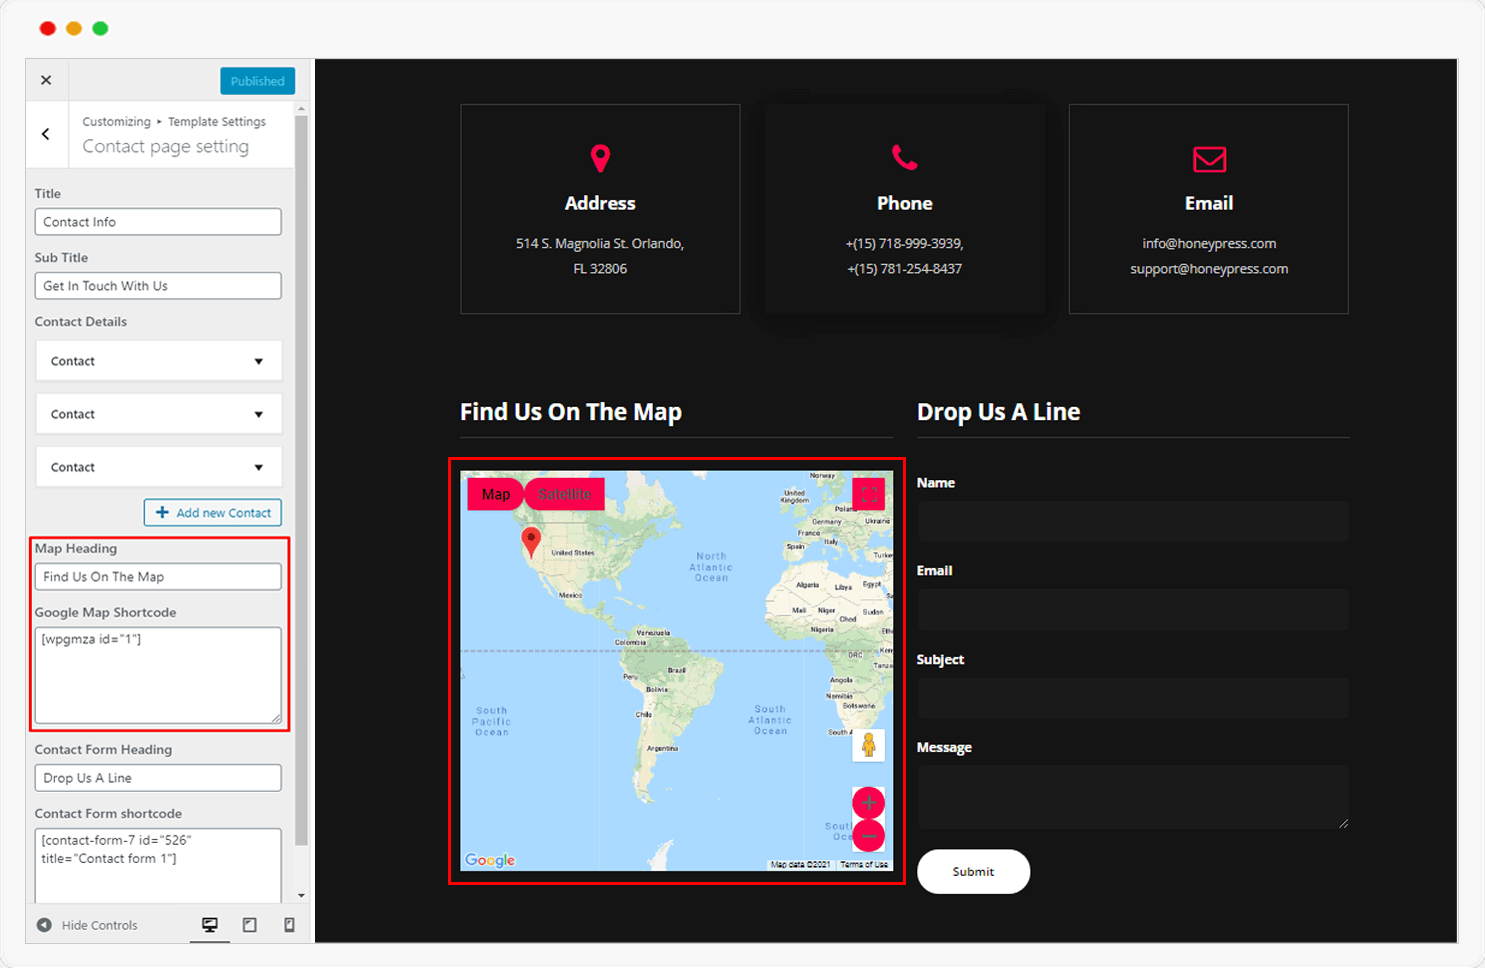
Task: Click the Subject field in contact form
Action: [x=1133, y=699]
